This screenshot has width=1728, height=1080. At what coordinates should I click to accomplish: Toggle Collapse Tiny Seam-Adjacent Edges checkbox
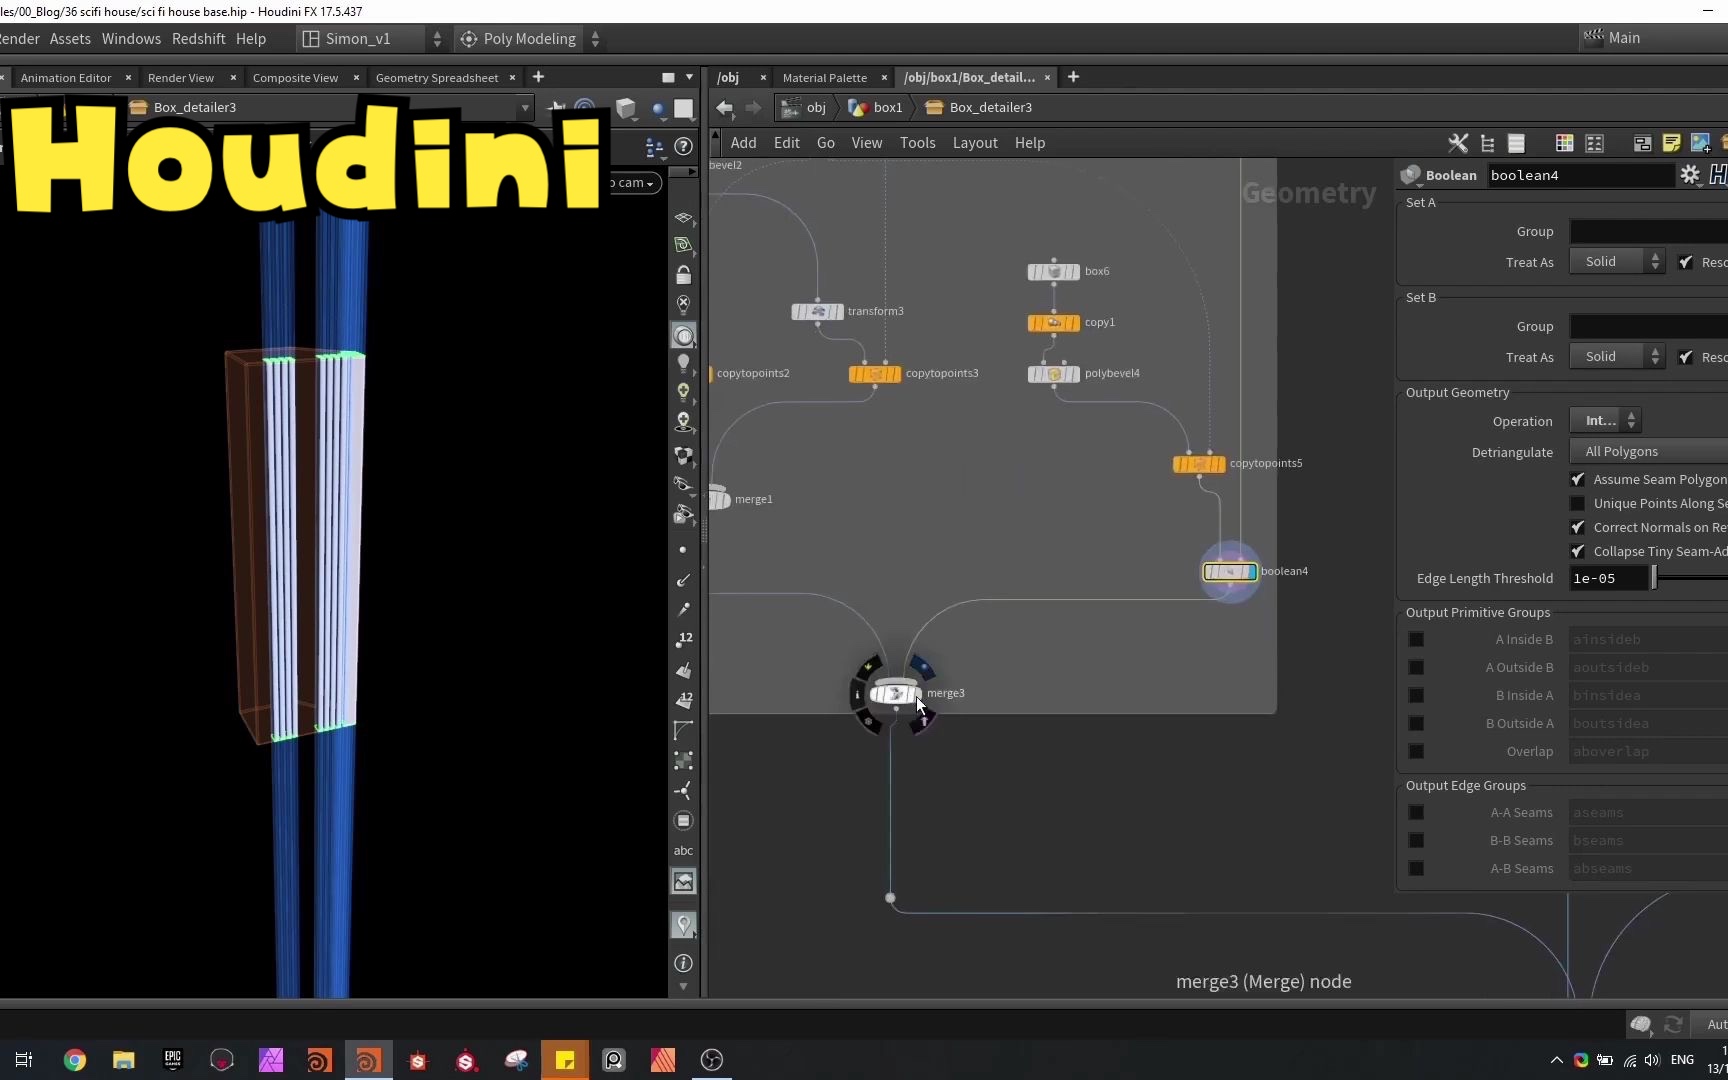1578,552
